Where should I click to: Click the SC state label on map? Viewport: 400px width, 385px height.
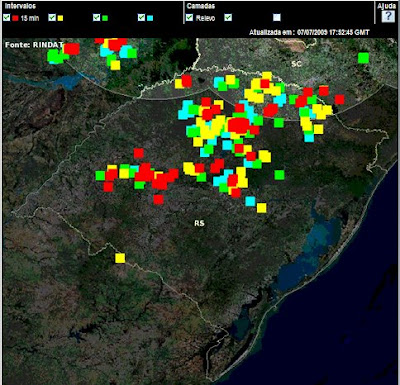pyautogui.click(x=296, y=64)
